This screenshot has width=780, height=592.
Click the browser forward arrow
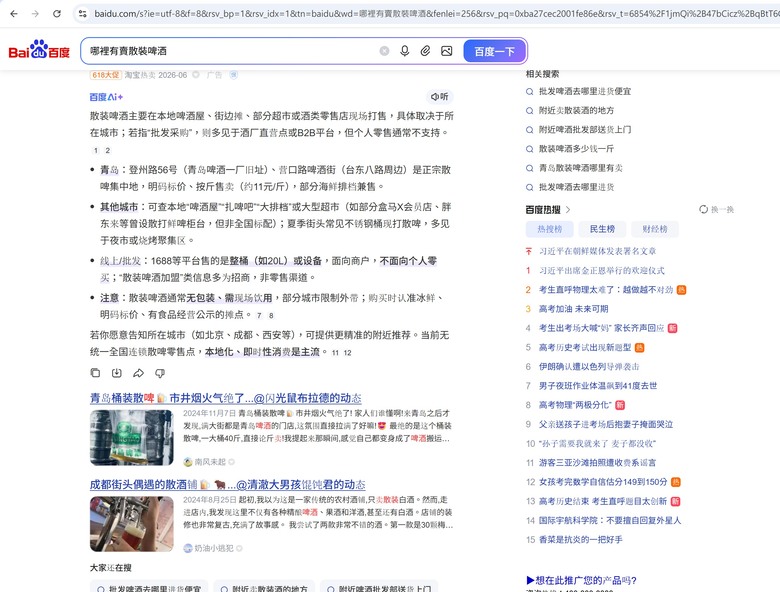coord(35,13)
